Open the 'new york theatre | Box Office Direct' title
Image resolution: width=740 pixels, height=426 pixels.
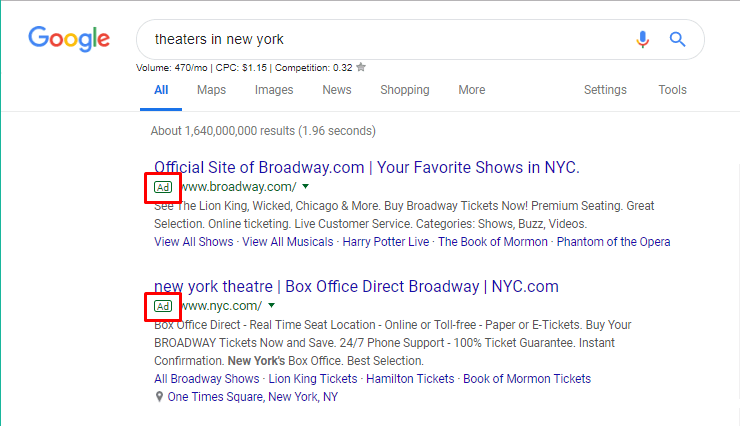[x=356, y=286]
